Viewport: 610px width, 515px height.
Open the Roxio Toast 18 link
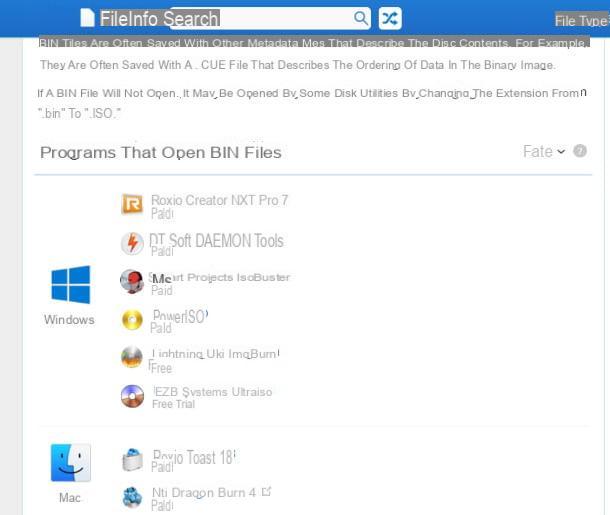click(194, 457)
